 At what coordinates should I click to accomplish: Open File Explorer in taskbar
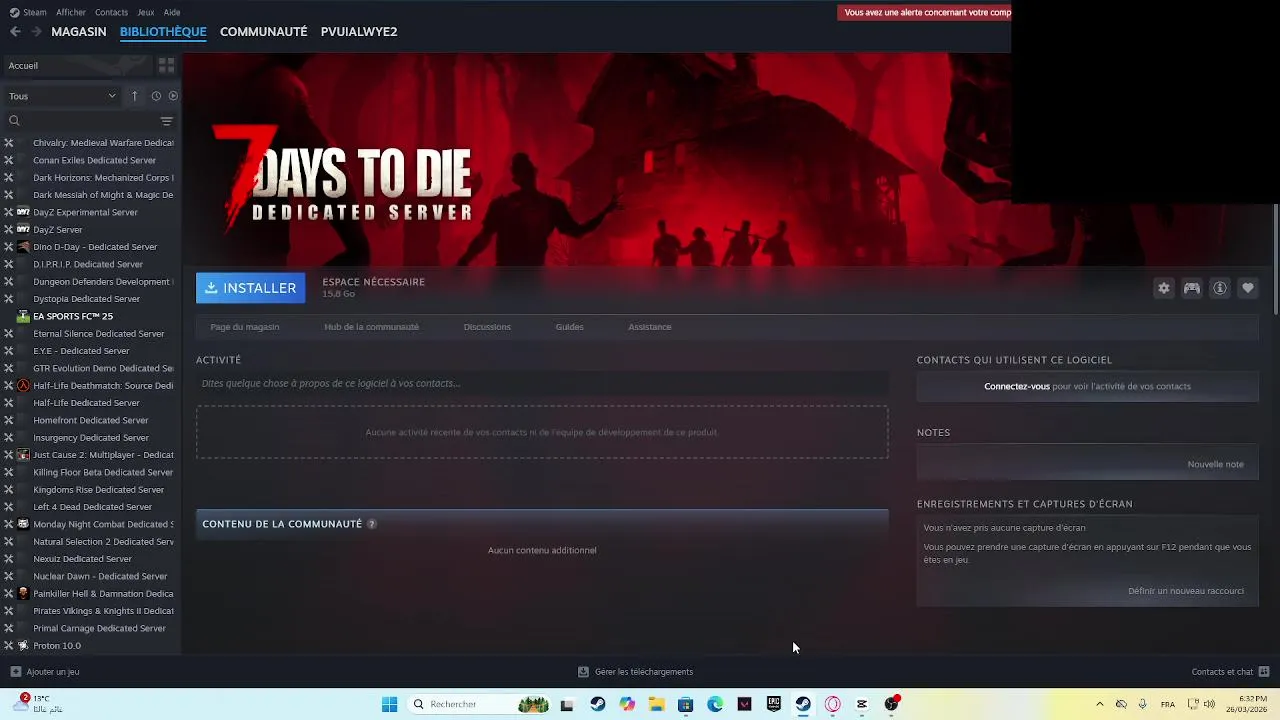[x=656, y=704]
